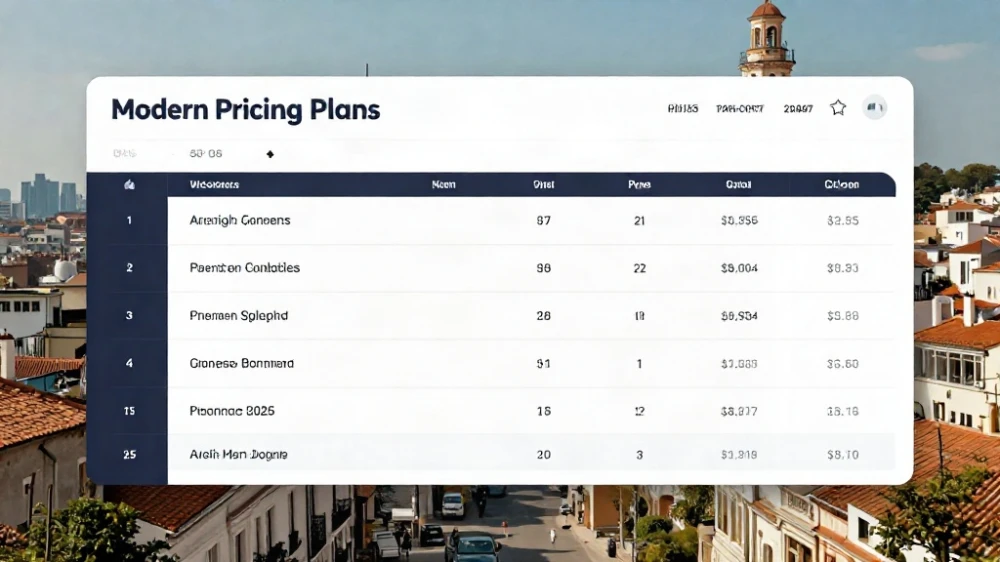The height and width of the screenshot is (562, 1000).
Task: Click the last column price in row 1
Action: click(x=842, y=221)
